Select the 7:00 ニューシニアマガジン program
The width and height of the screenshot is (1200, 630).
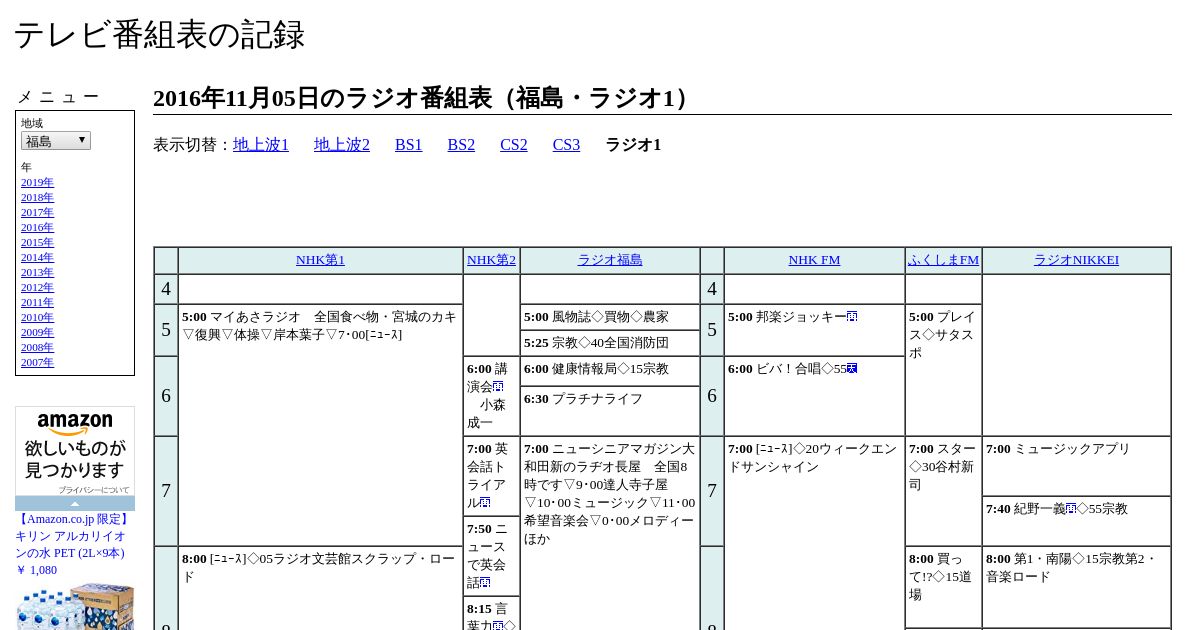pos(610,533)
